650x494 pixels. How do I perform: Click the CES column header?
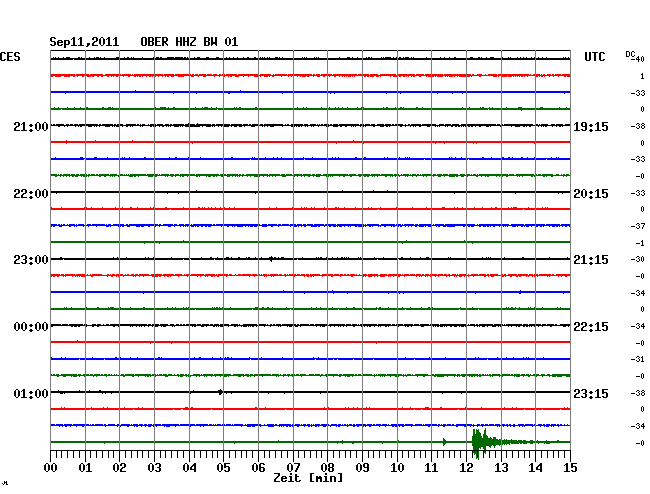(x=10, y=57)
